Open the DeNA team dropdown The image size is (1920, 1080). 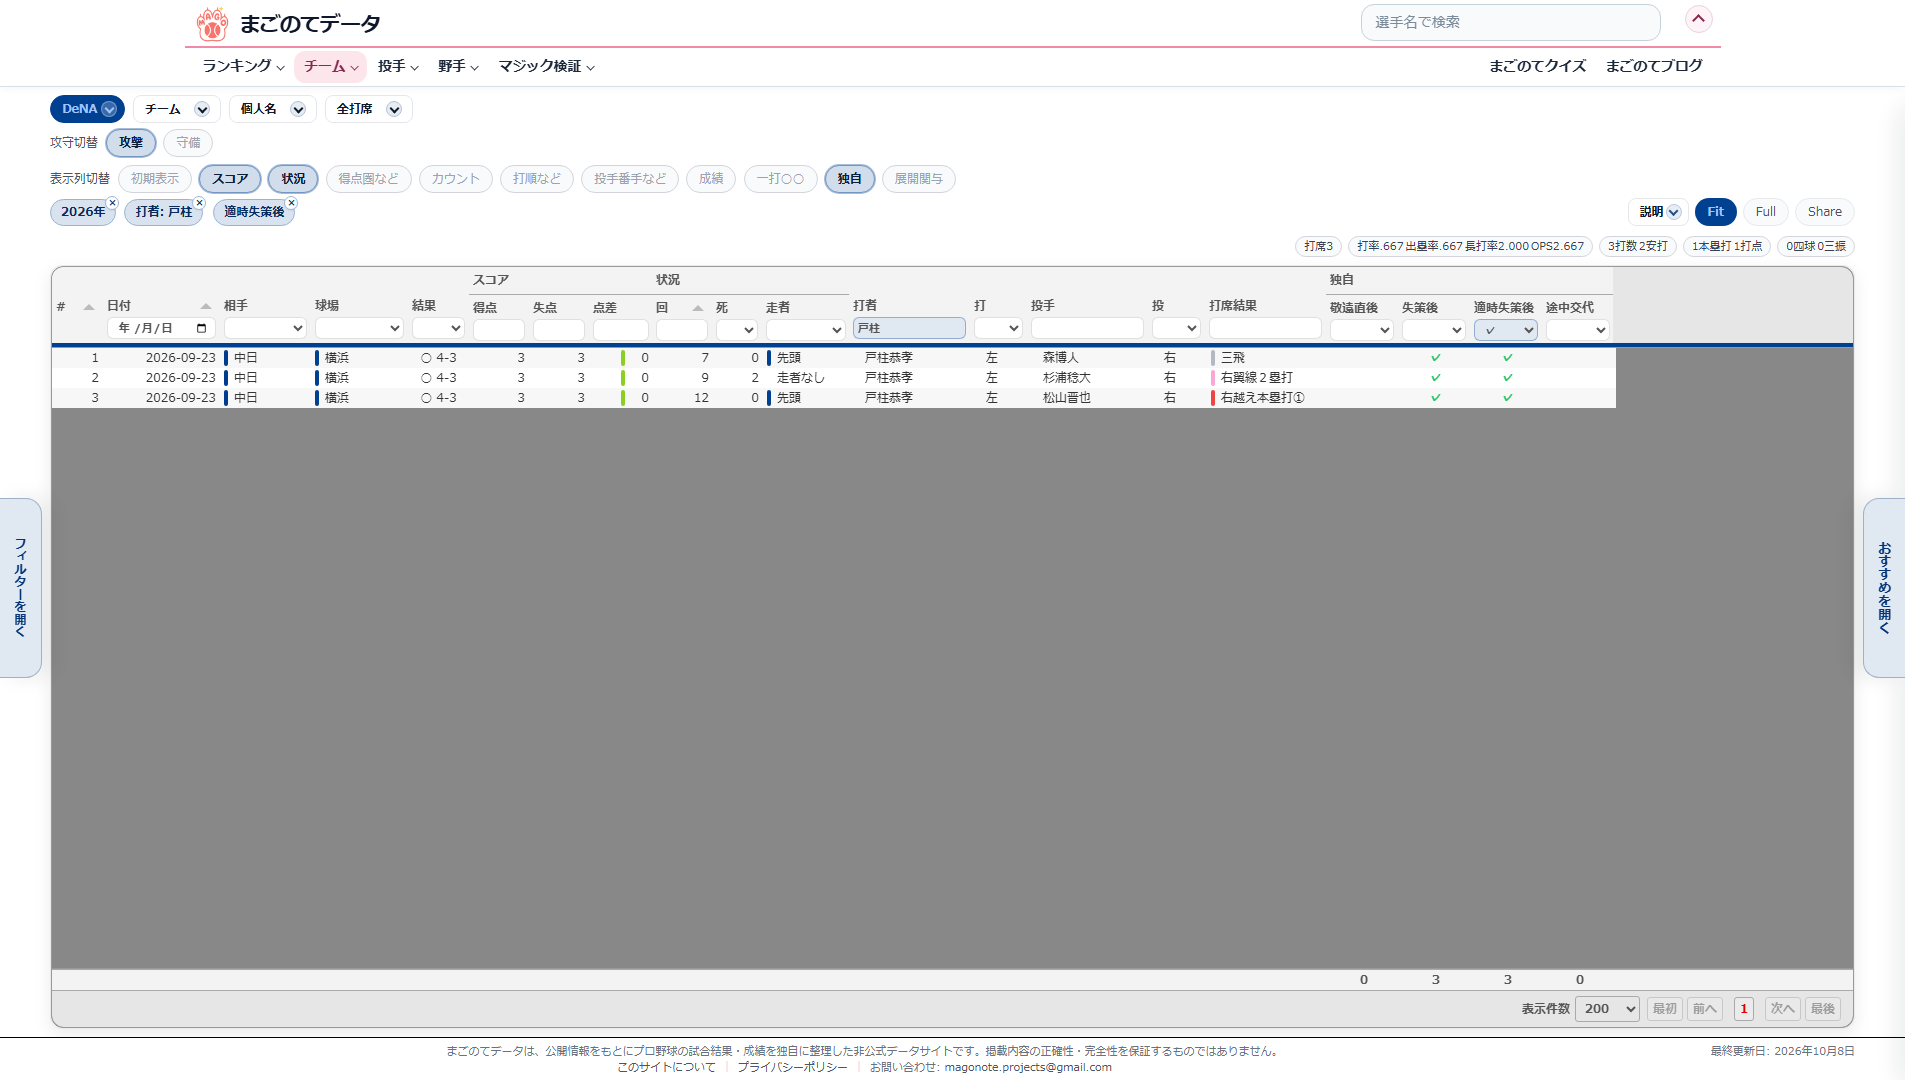[x=87, y=109]
